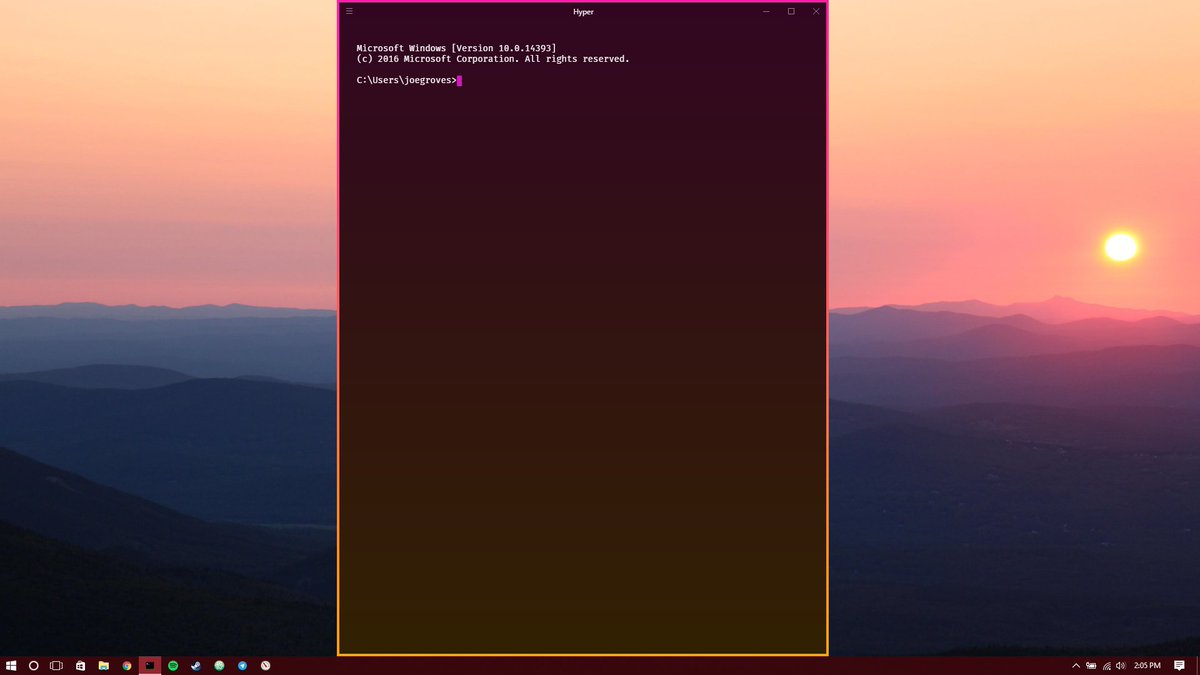Expand hidden system tray icons

point(1076,665)
